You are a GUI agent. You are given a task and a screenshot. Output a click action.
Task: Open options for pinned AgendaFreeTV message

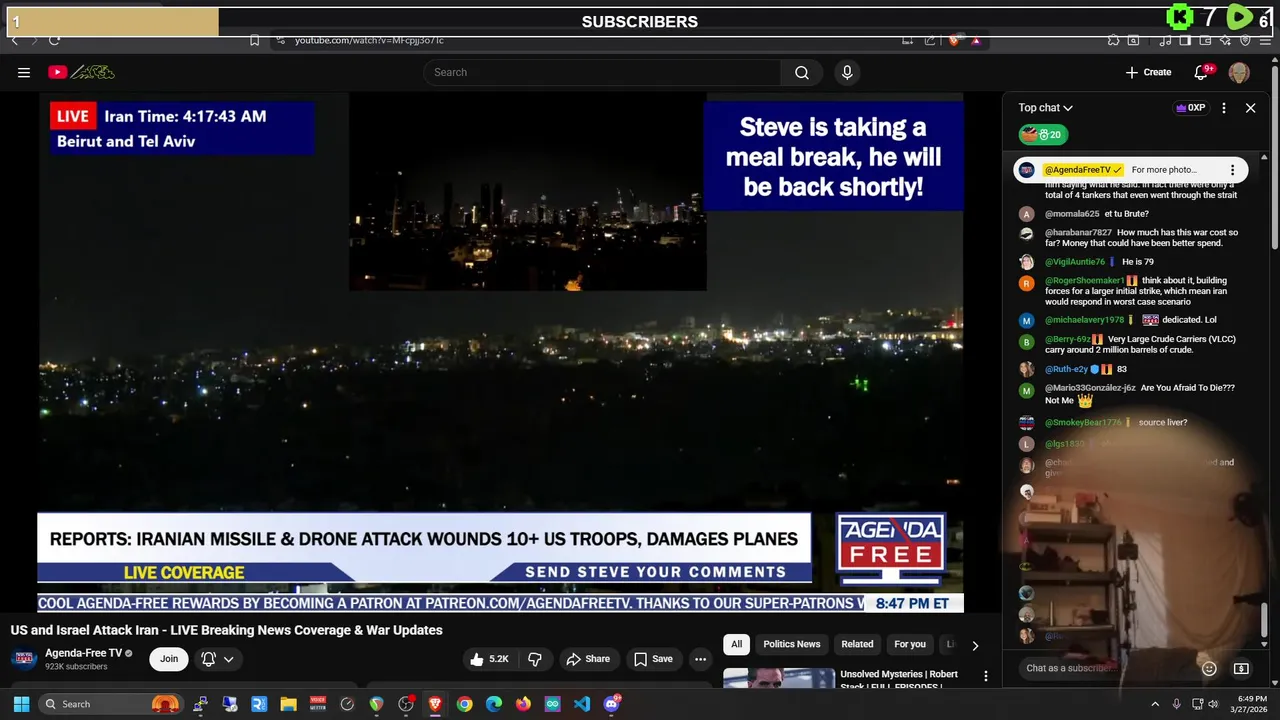click(1232, 170)
